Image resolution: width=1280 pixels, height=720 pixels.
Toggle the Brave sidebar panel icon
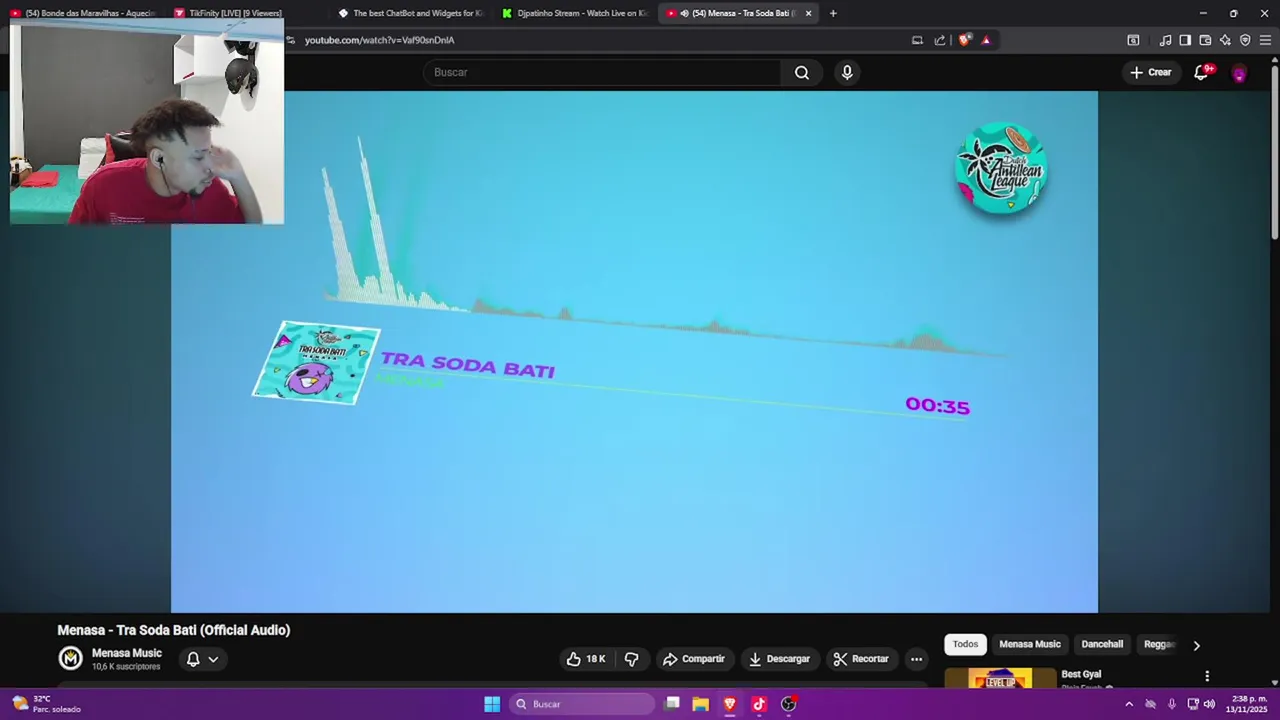[1185, 40]
